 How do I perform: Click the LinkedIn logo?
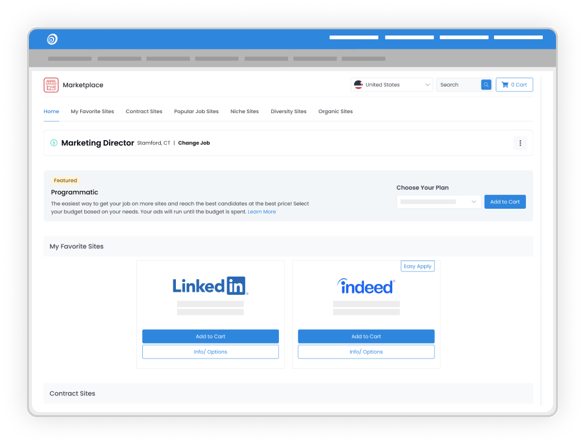click(210, 286)
